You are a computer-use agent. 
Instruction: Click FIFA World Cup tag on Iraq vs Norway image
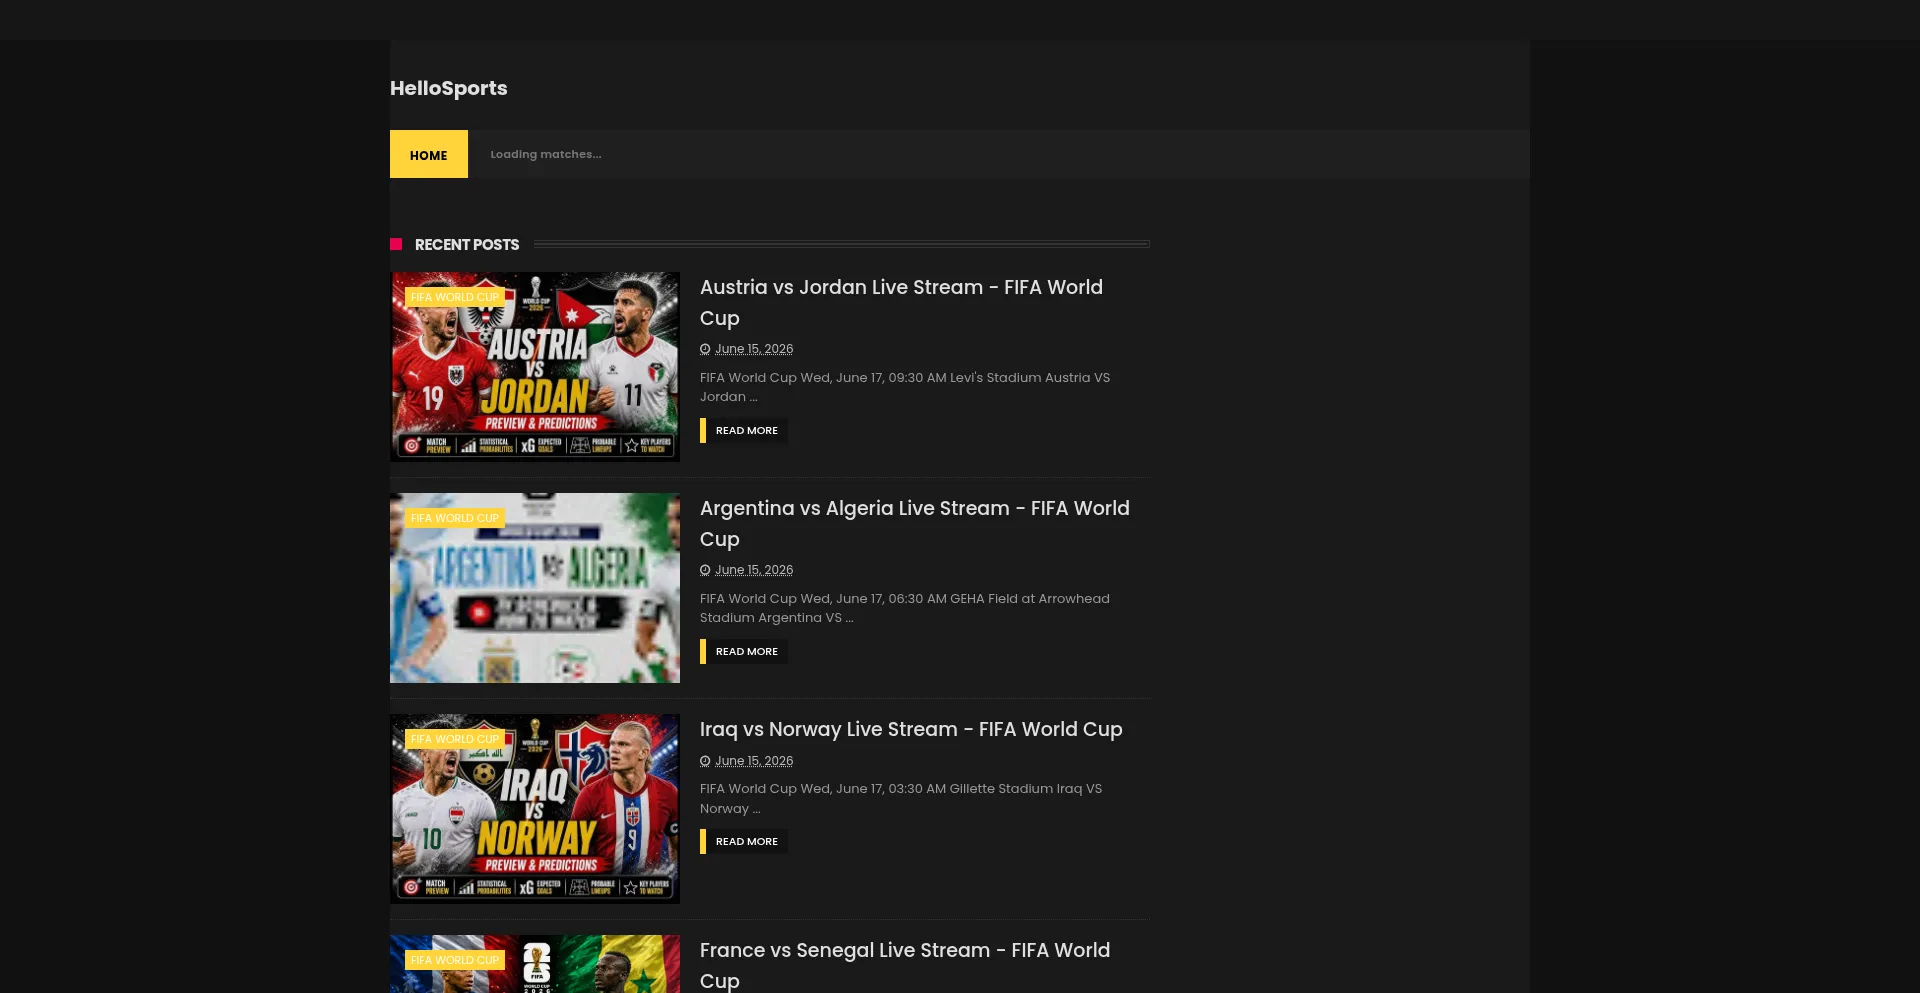[455, 739]
